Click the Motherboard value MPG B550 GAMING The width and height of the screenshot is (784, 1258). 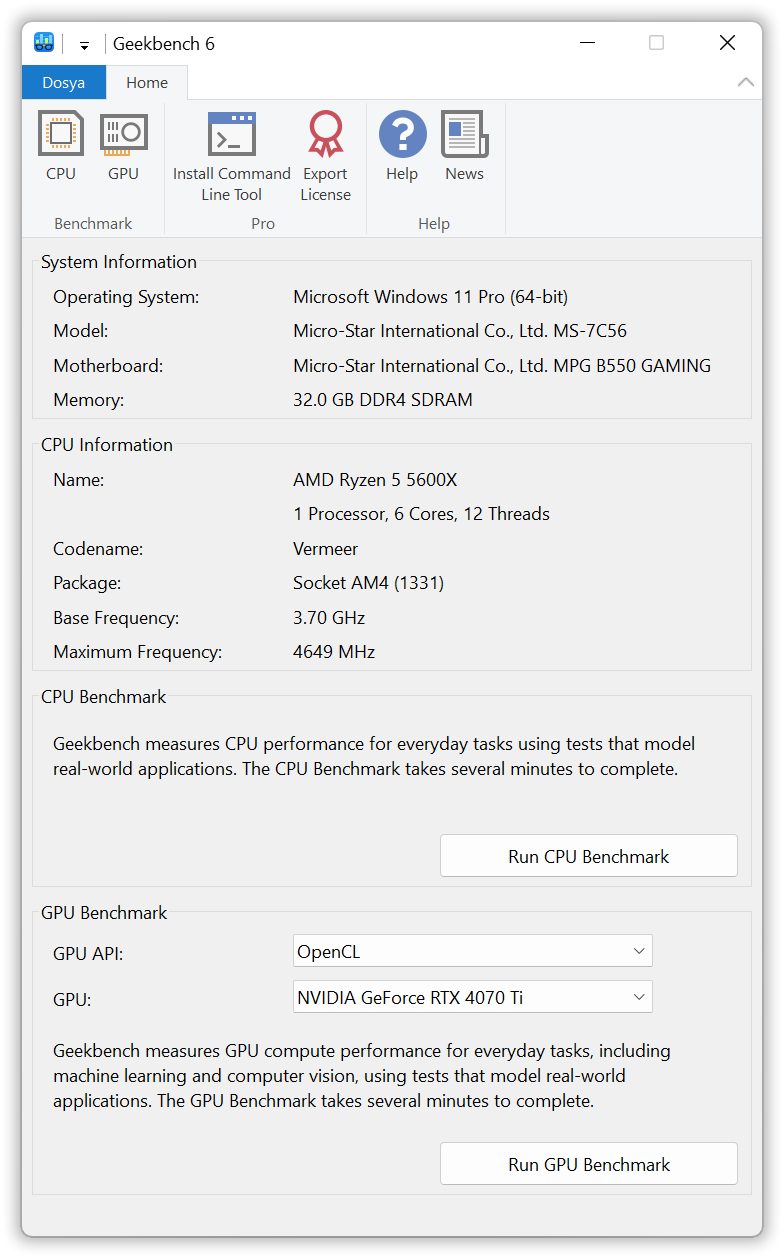click(x=502, y=366)
